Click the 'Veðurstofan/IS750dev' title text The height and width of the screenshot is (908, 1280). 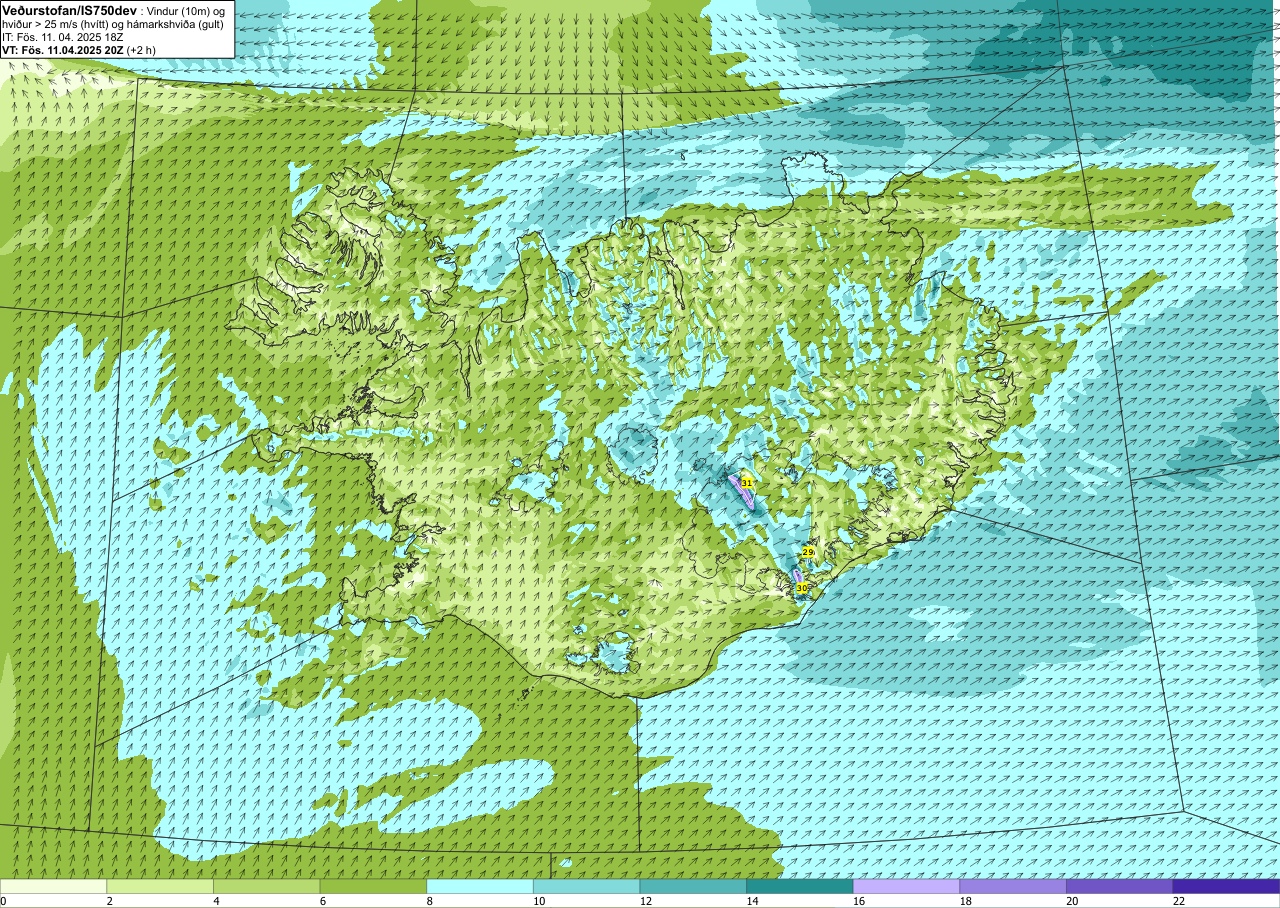tap(70, 9)
